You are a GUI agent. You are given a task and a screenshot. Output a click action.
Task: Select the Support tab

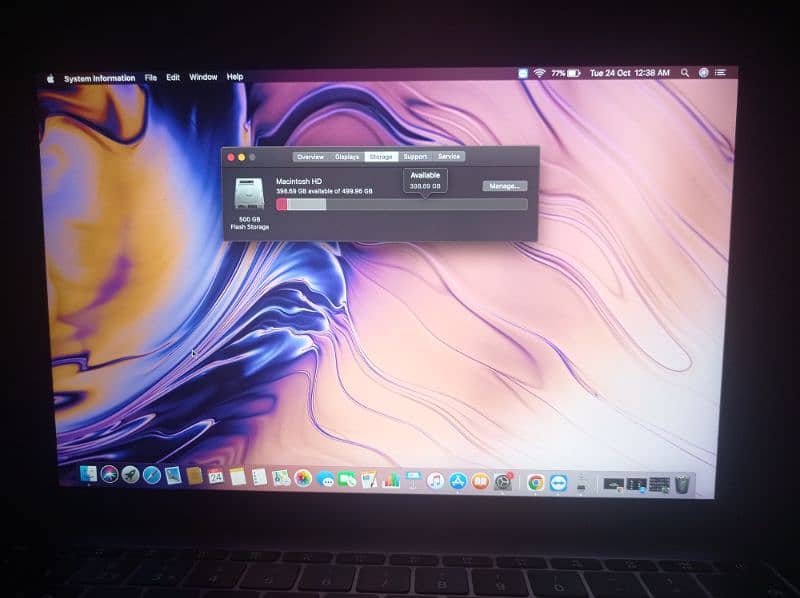(415, 157)
